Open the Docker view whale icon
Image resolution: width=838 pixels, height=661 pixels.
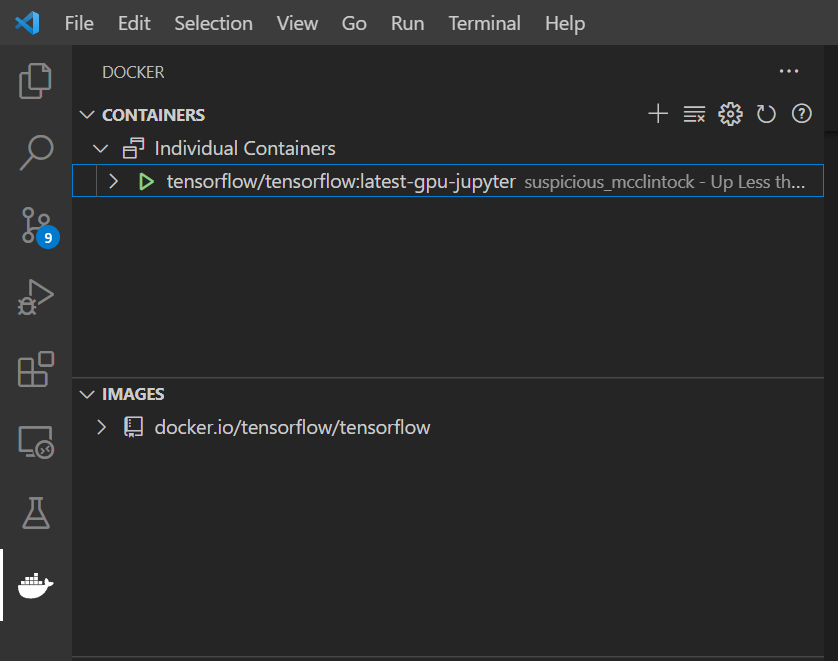[x=35, y=586]
